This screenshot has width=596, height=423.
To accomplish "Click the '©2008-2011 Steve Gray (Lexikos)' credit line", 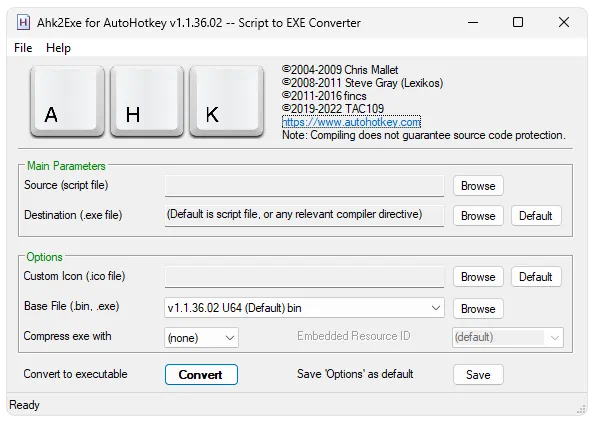I will [x=363, y=83].
